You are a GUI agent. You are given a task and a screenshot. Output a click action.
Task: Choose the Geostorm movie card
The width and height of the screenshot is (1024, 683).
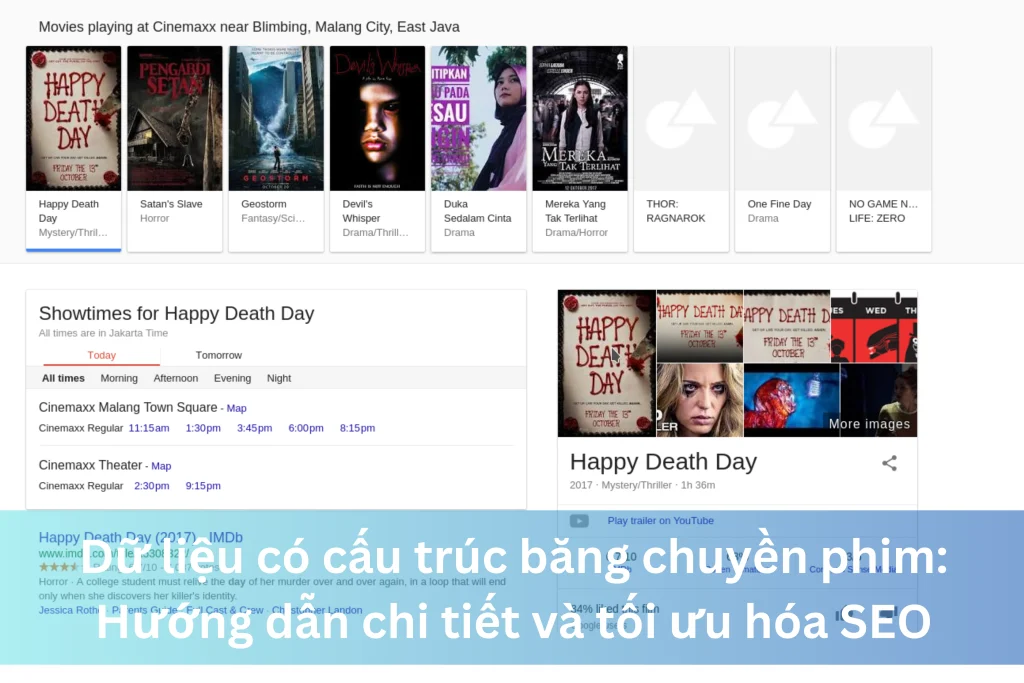point(276,148)
